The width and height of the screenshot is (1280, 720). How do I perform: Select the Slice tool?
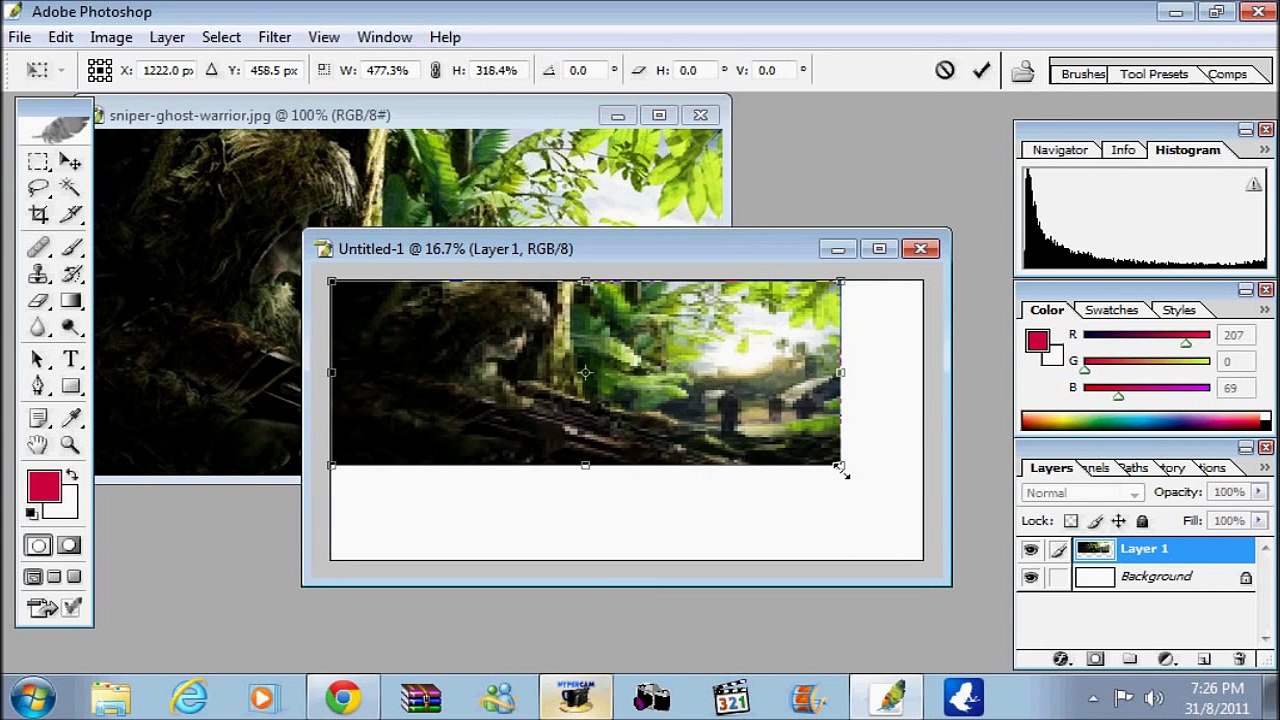click(x=70, y=214)
